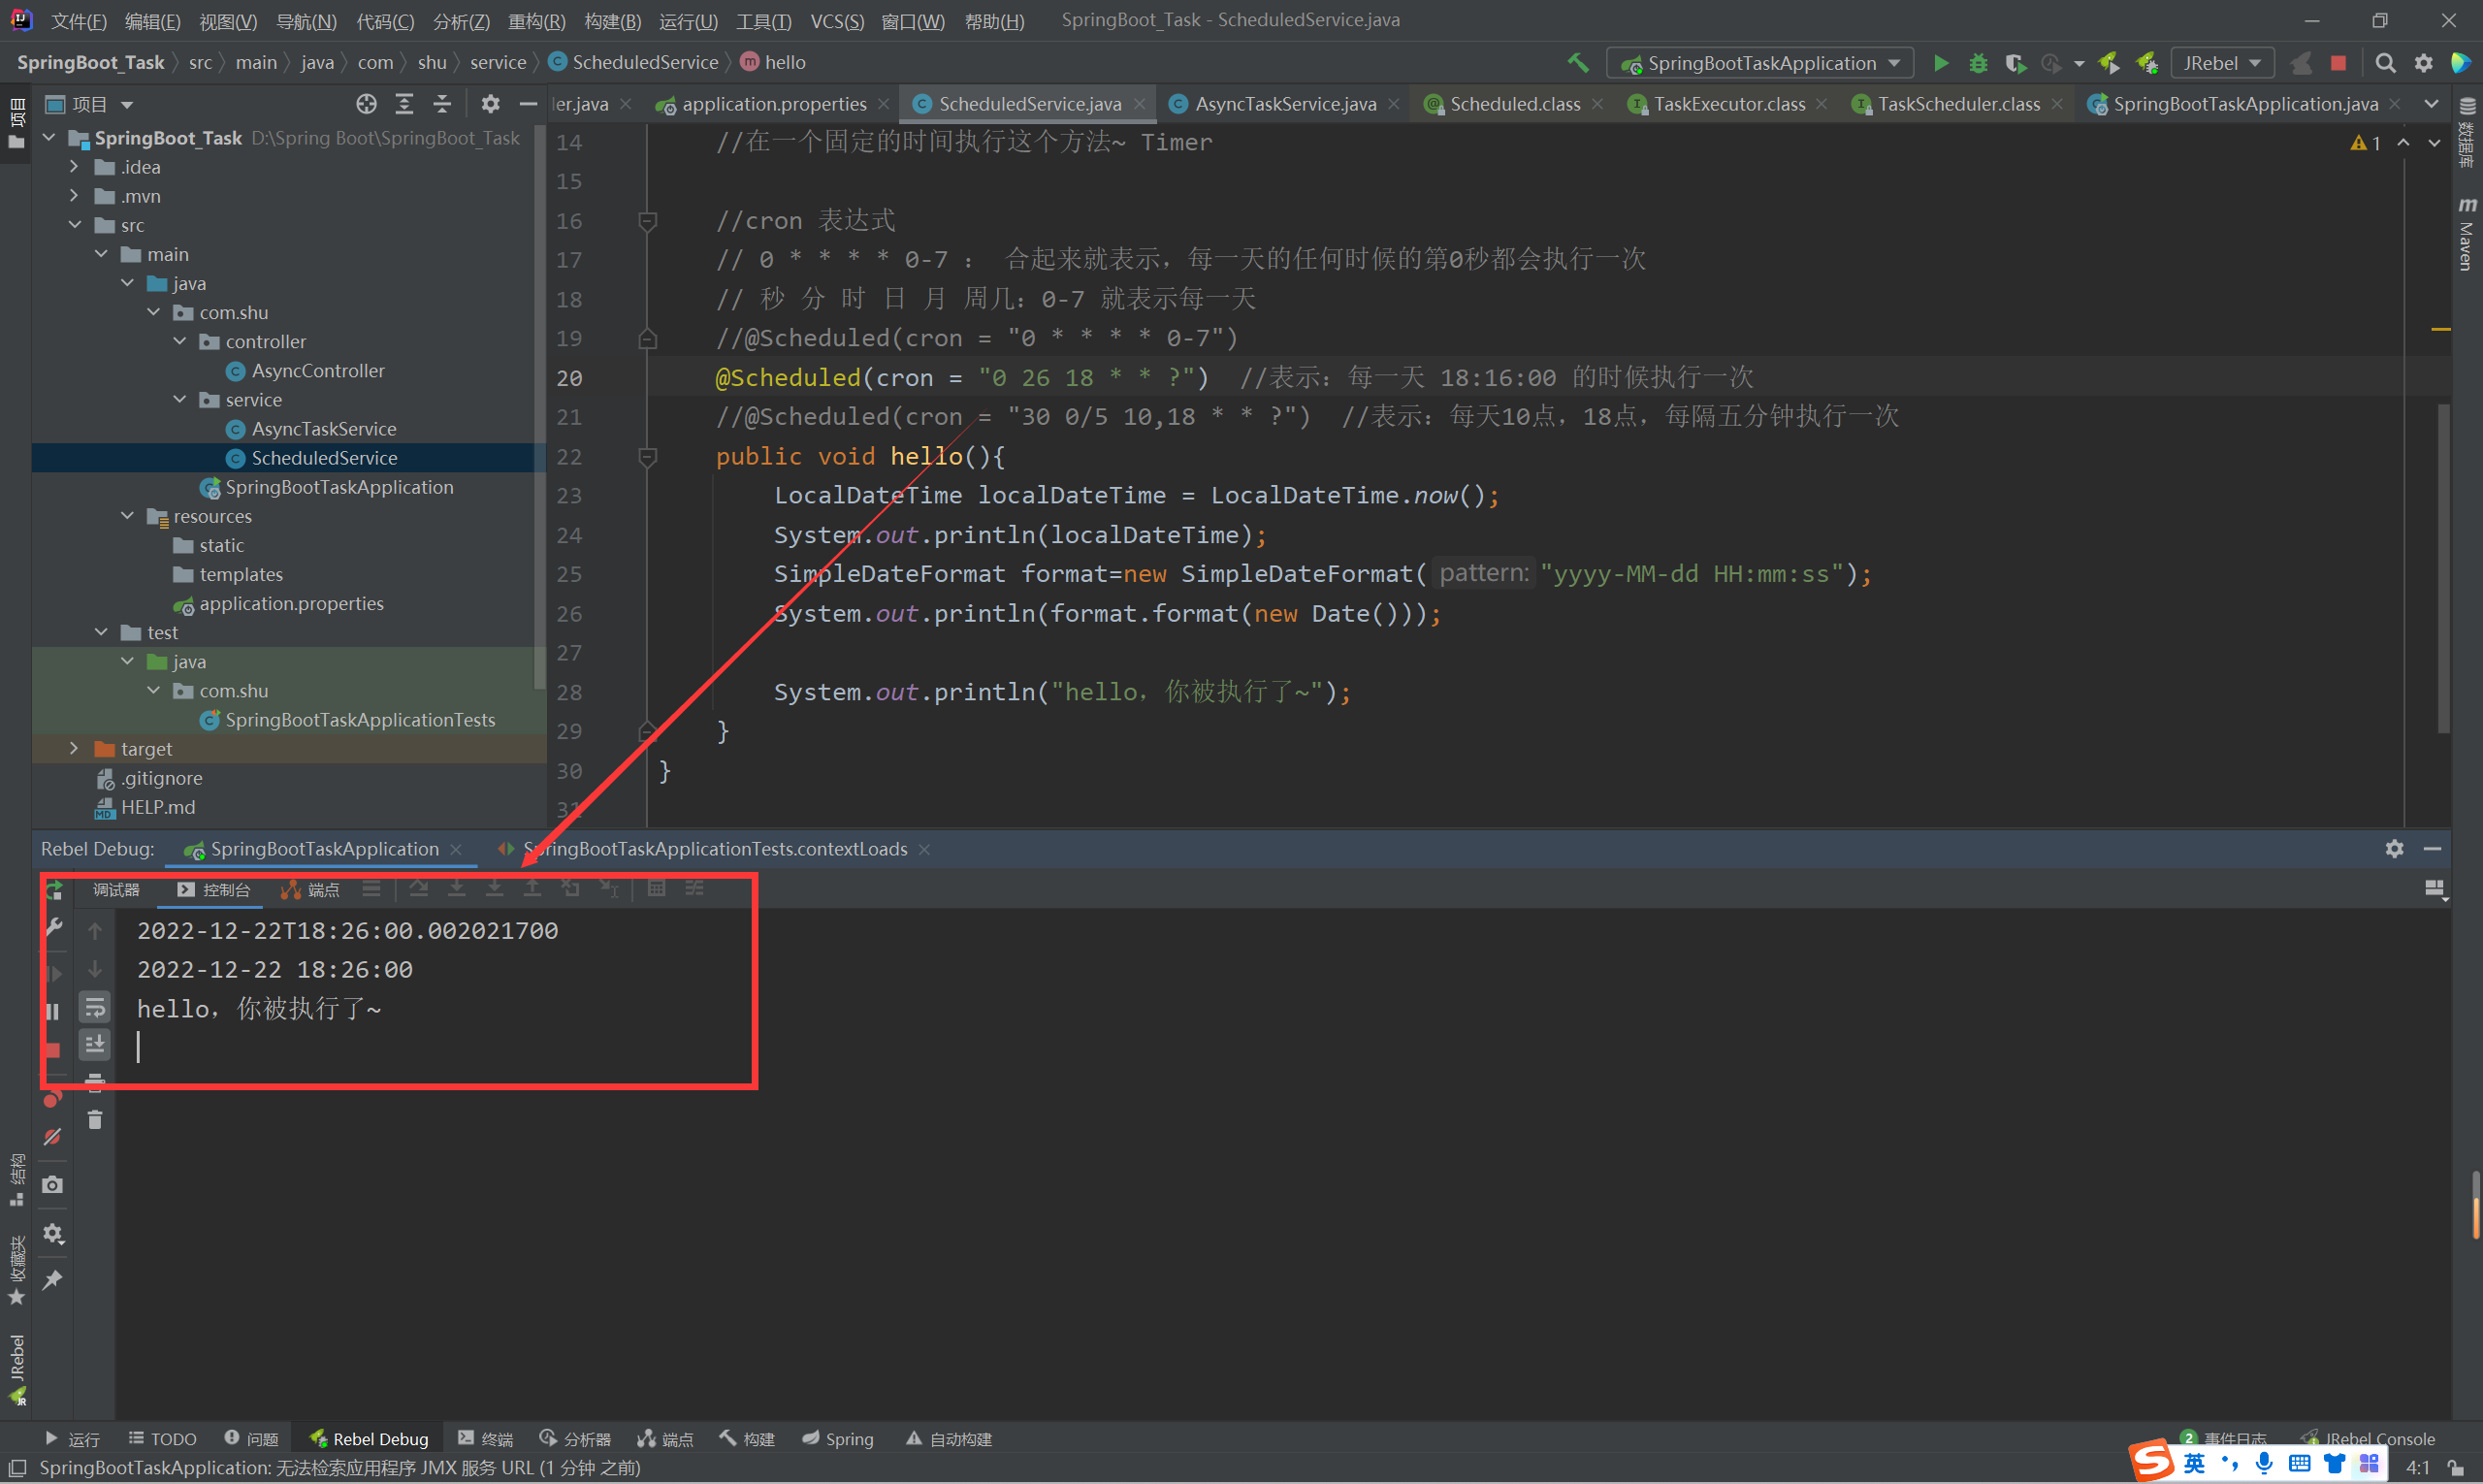The image size is (2483, 1484).
Task: Toggle mute breakpoints in the debug sidebar
Action: 53,1137
